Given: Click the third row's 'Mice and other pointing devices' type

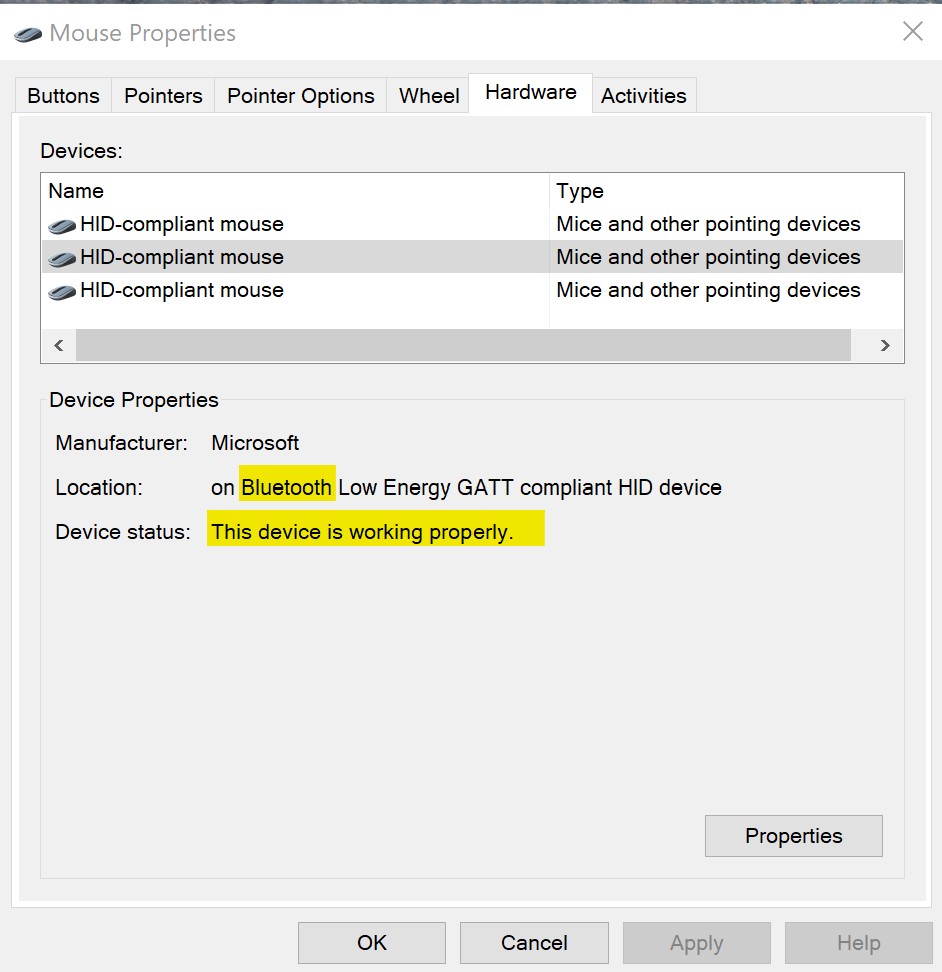Looking at the screenshot, I should [x=708, y=289].
